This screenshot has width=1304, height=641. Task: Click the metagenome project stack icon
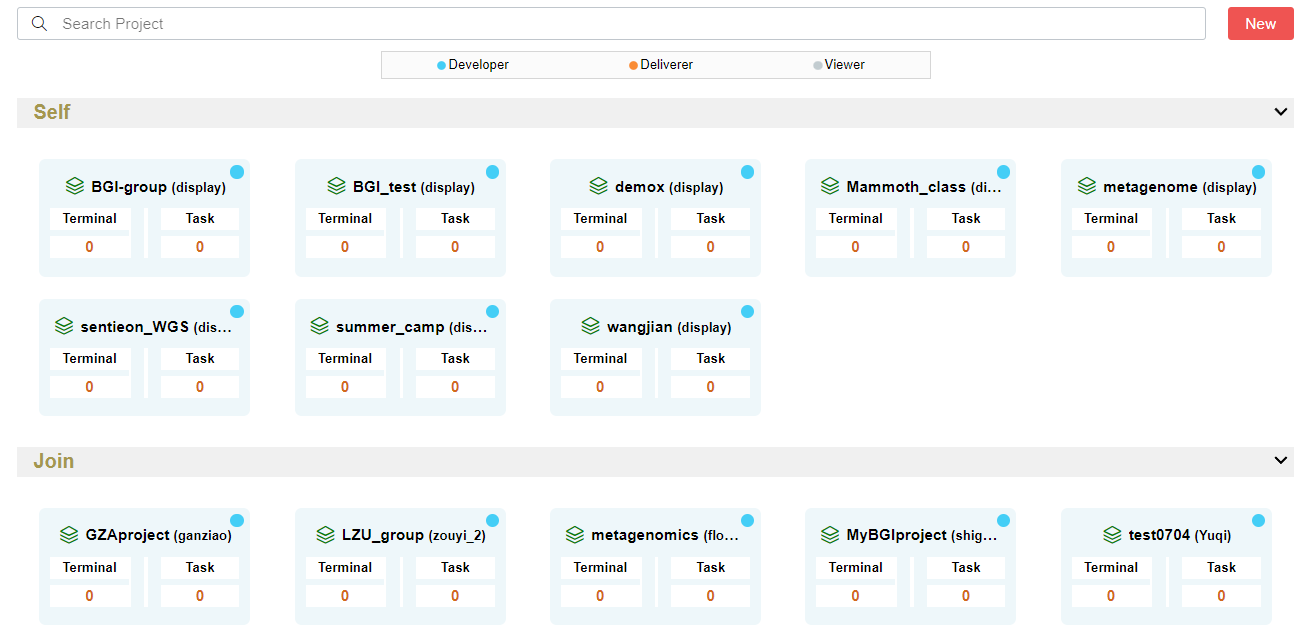click(1087, 186)
